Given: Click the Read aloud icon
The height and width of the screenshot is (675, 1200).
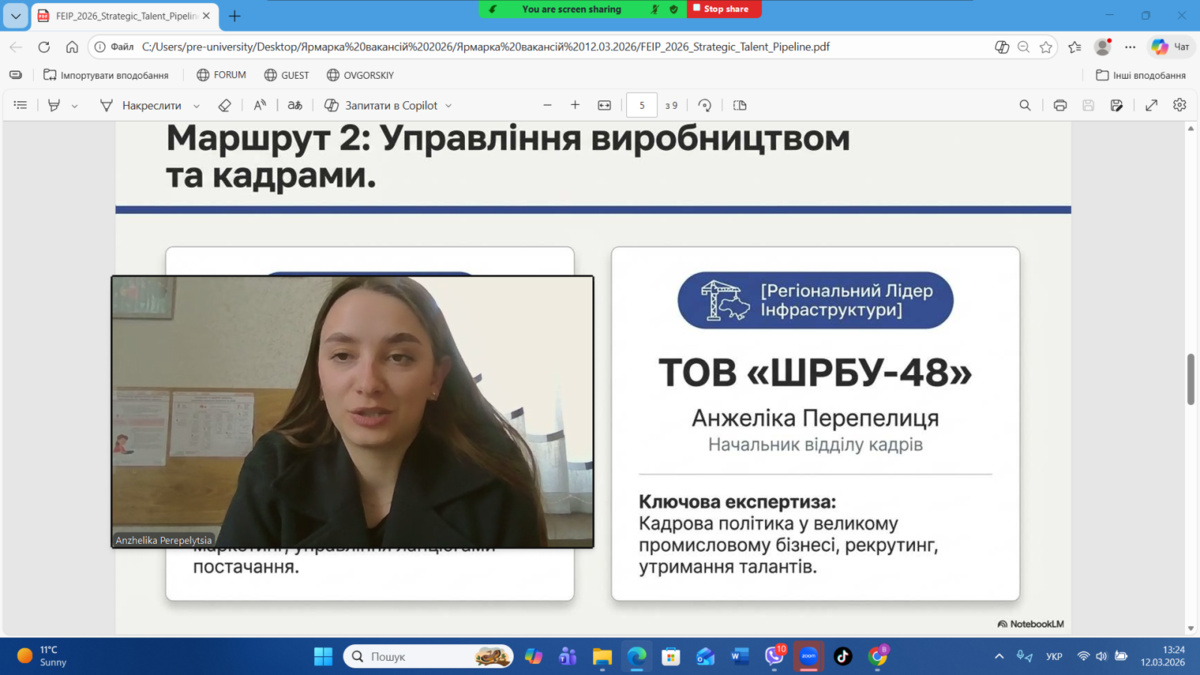Looking at the screenshot, I should tap(260, 105).
